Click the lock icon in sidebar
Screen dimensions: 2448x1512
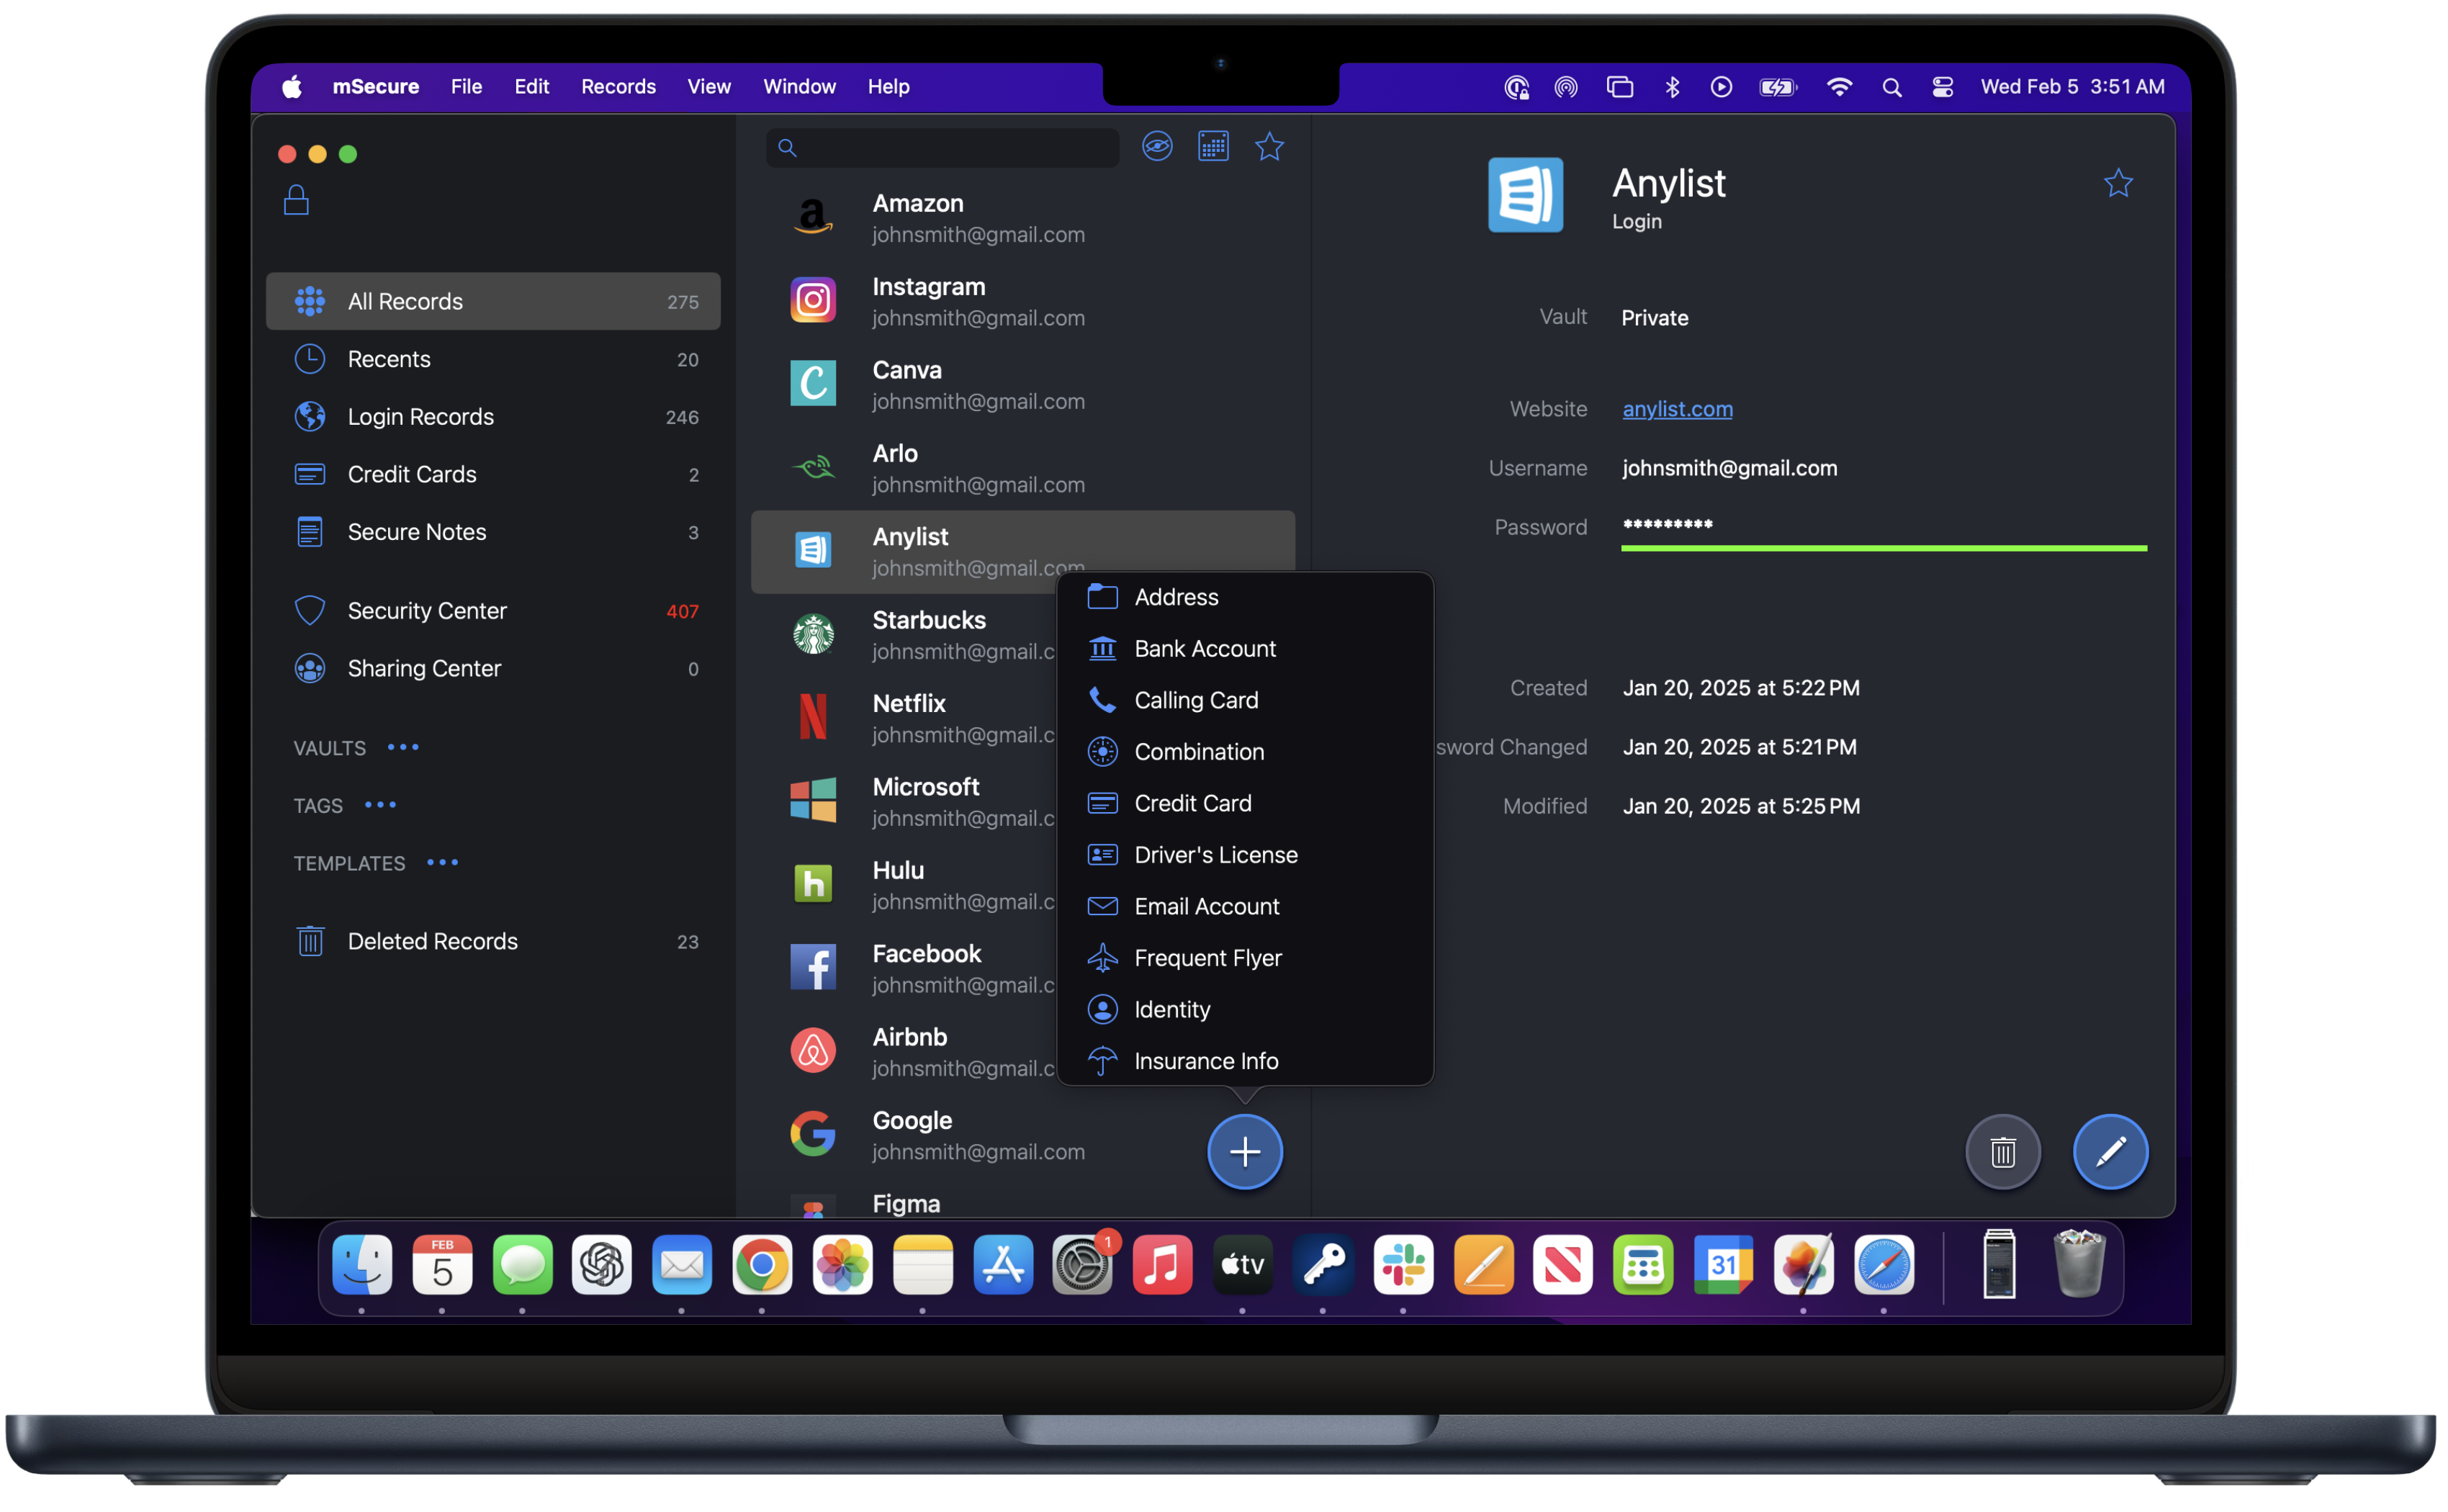point(296,200)
